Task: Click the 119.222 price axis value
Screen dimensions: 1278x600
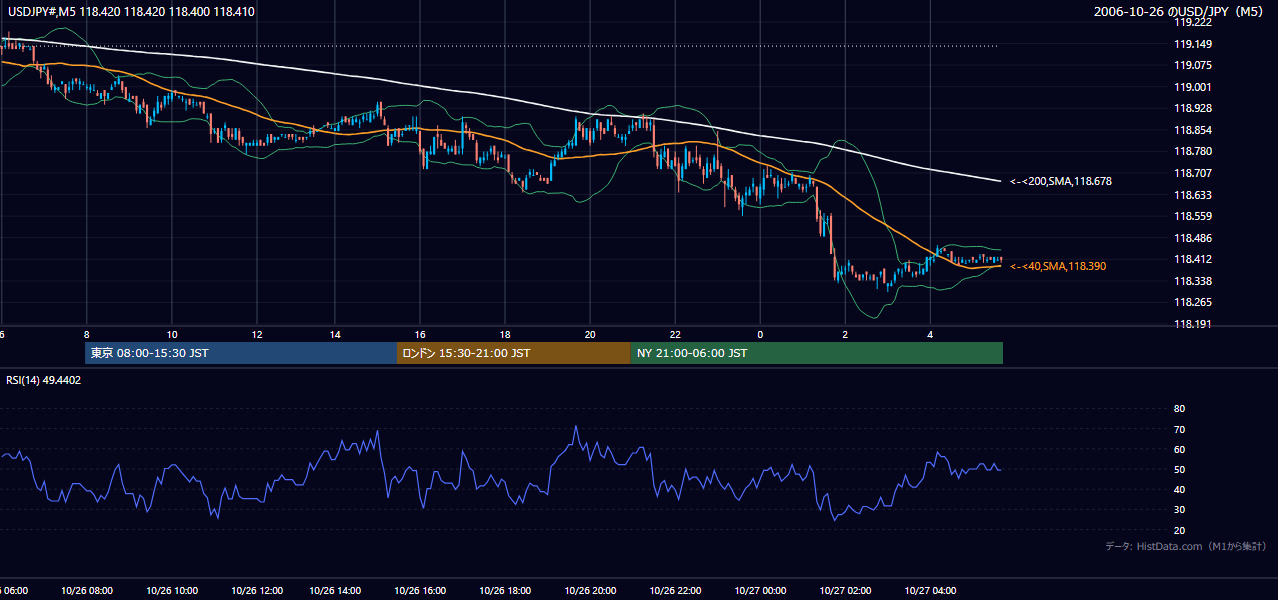Action: [1193, 22]
